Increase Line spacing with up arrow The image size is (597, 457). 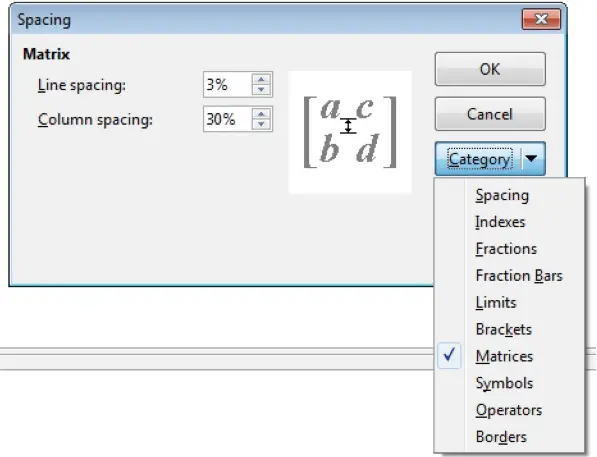[x=261, y=79]
